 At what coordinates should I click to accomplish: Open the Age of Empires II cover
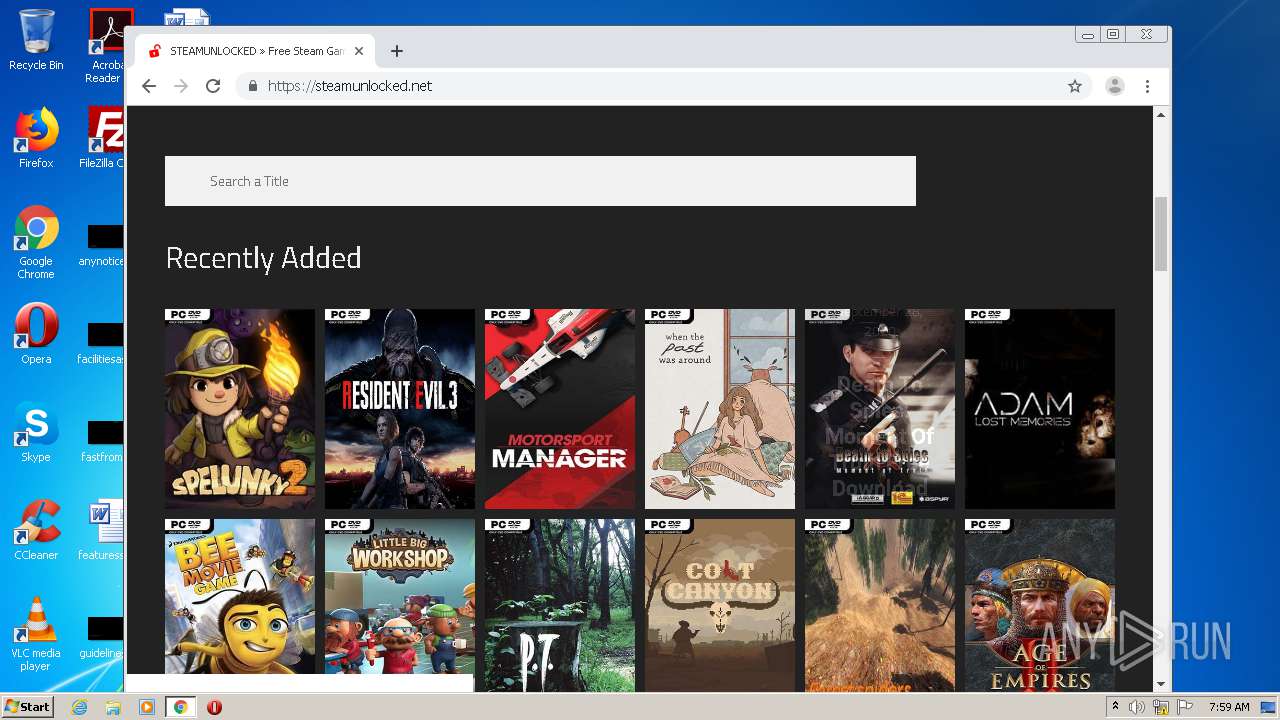point(1040,605)
